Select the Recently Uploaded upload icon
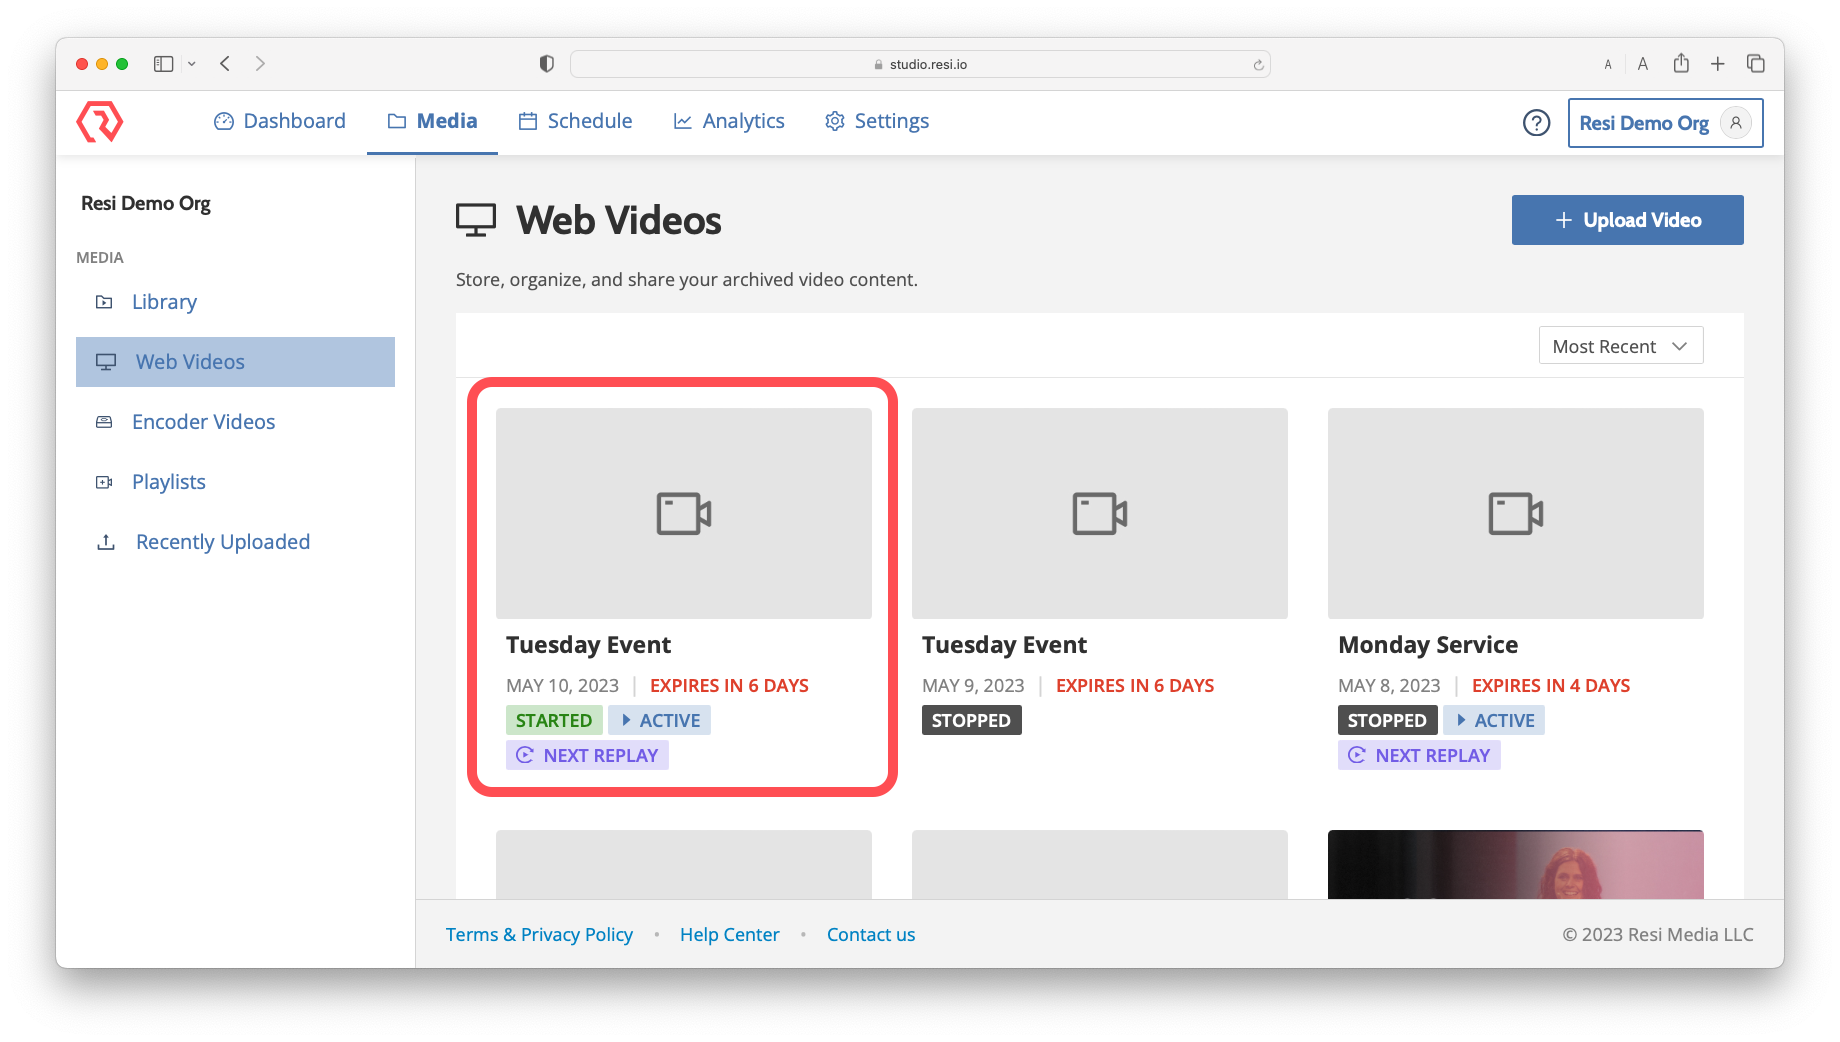Viewport: 1840px width, 1042px height. pos(106,541)
